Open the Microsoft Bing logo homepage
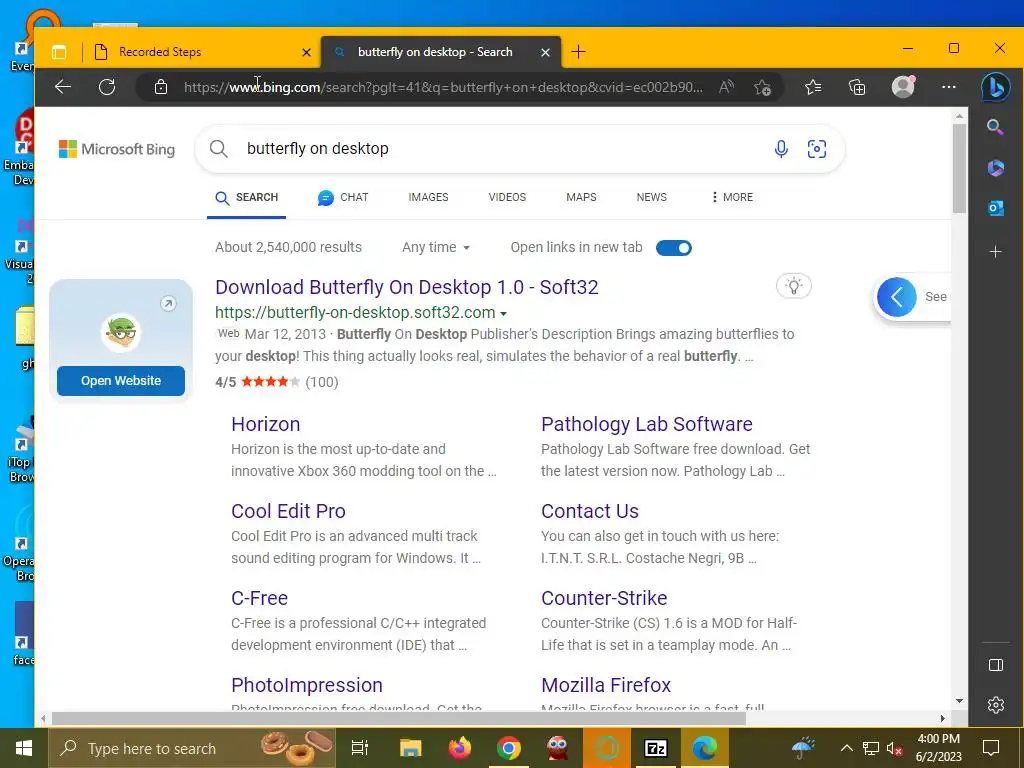The width and height of the screenshot is (1024, 768). point(117,149)
